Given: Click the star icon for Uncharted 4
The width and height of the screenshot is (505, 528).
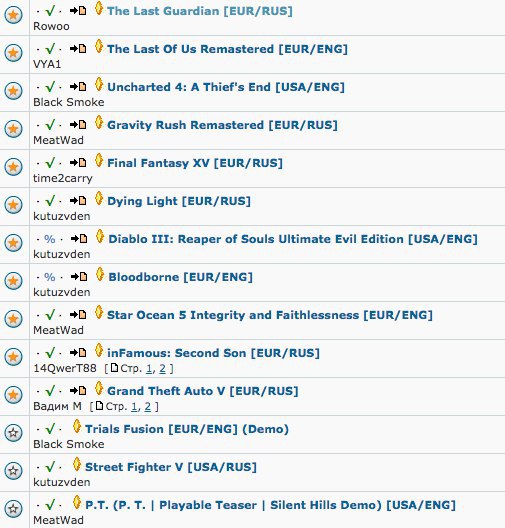Looking at the screenshot, I should tap(13, 91).
